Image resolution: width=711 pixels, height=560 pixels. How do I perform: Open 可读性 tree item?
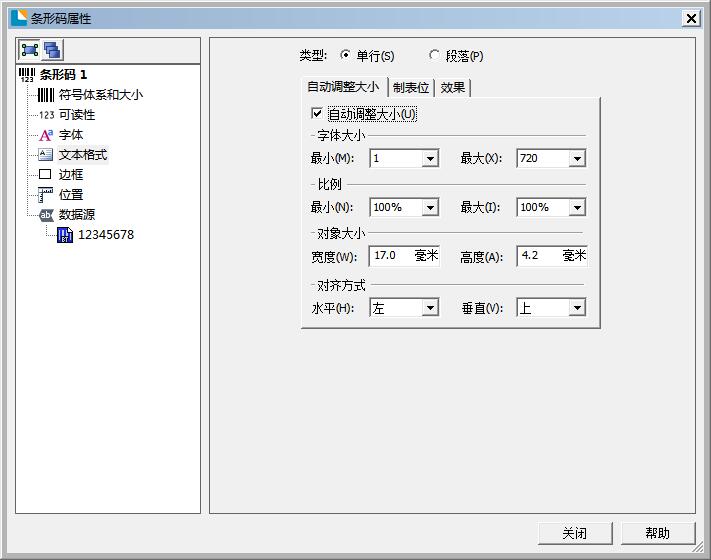(77, 115)
